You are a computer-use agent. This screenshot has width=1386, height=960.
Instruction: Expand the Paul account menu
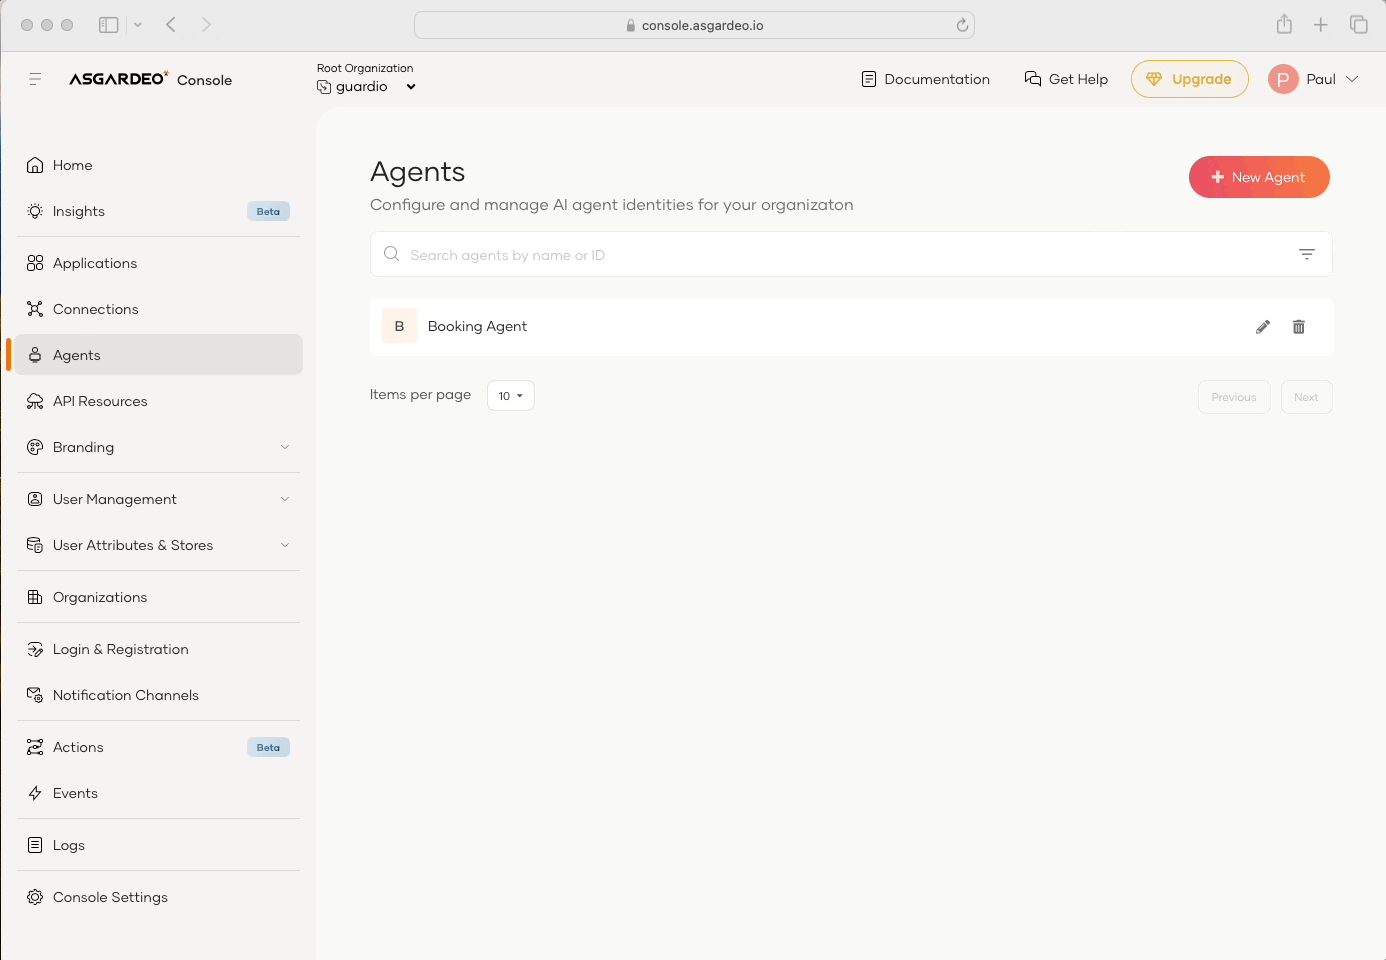(1315, 78)
